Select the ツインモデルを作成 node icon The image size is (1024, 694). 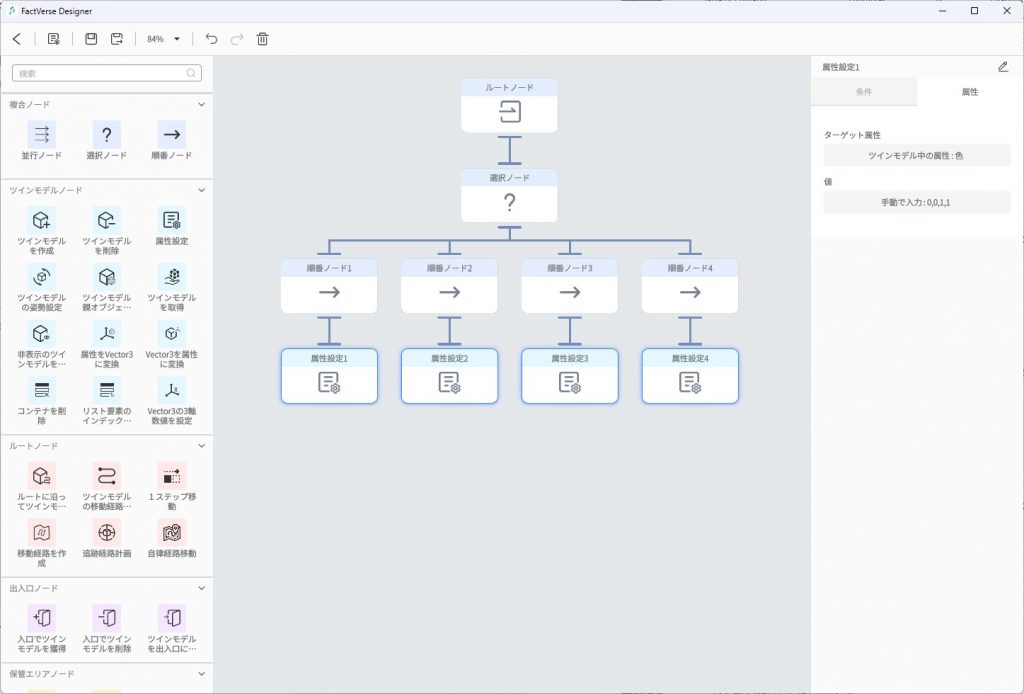click(x=42, y=220)
